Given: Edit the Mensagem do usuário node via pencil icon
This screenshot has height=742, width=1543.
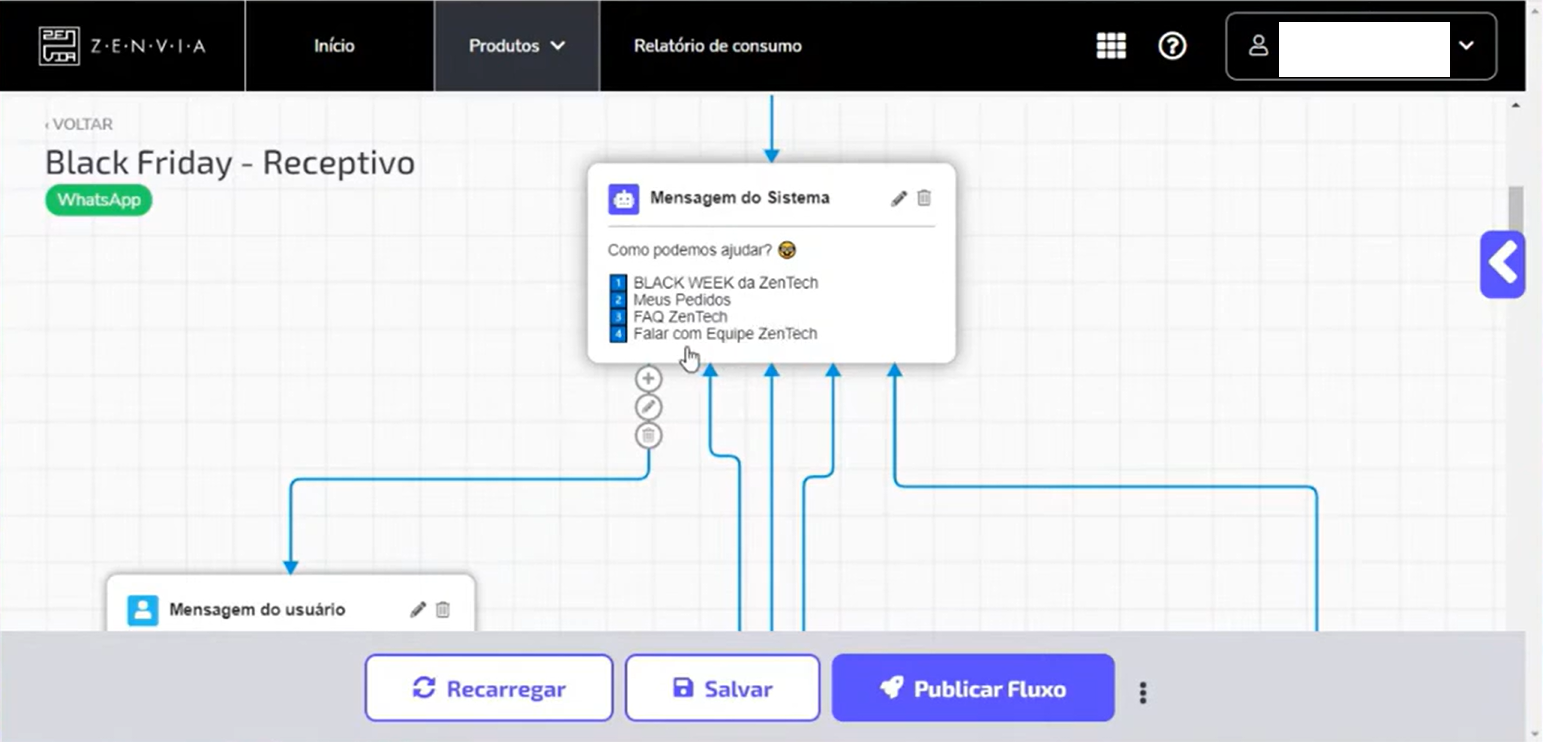Looking at the screenshot, I should pos(418,609).
